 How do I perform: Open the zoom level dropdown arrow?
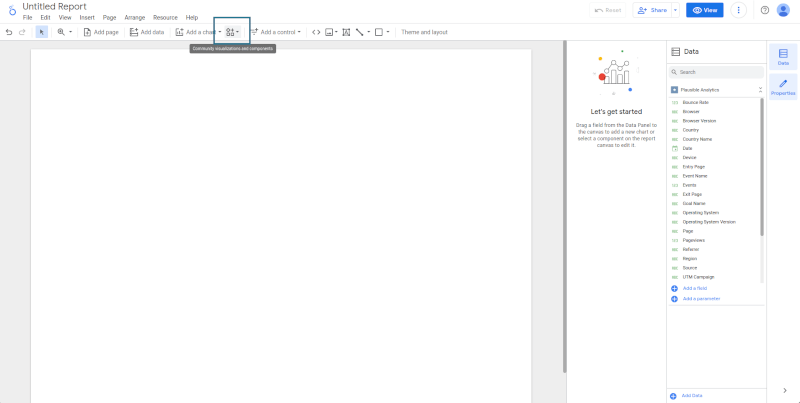[x=70, y=32]
